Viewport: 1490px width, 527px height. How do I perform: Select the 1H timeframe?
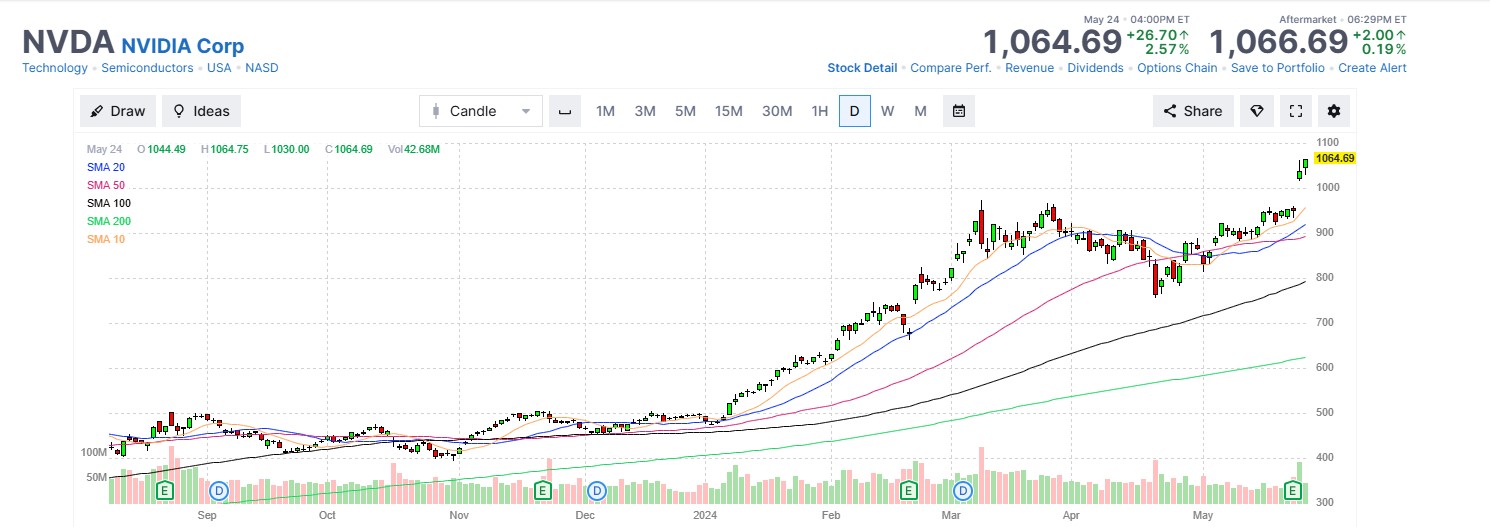(x=820, y=111)
